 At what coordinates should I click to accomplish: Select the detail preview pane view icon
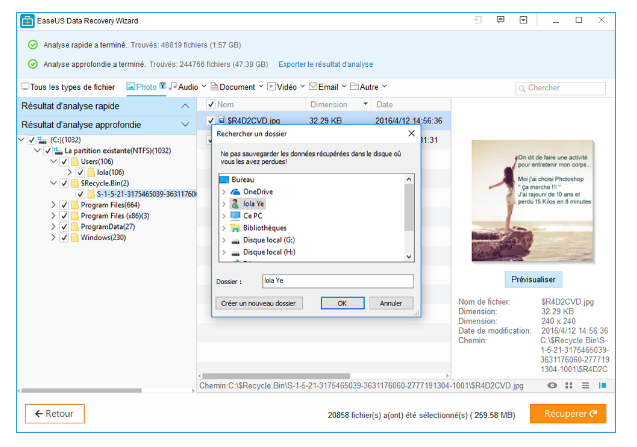(x=602, y=385)
